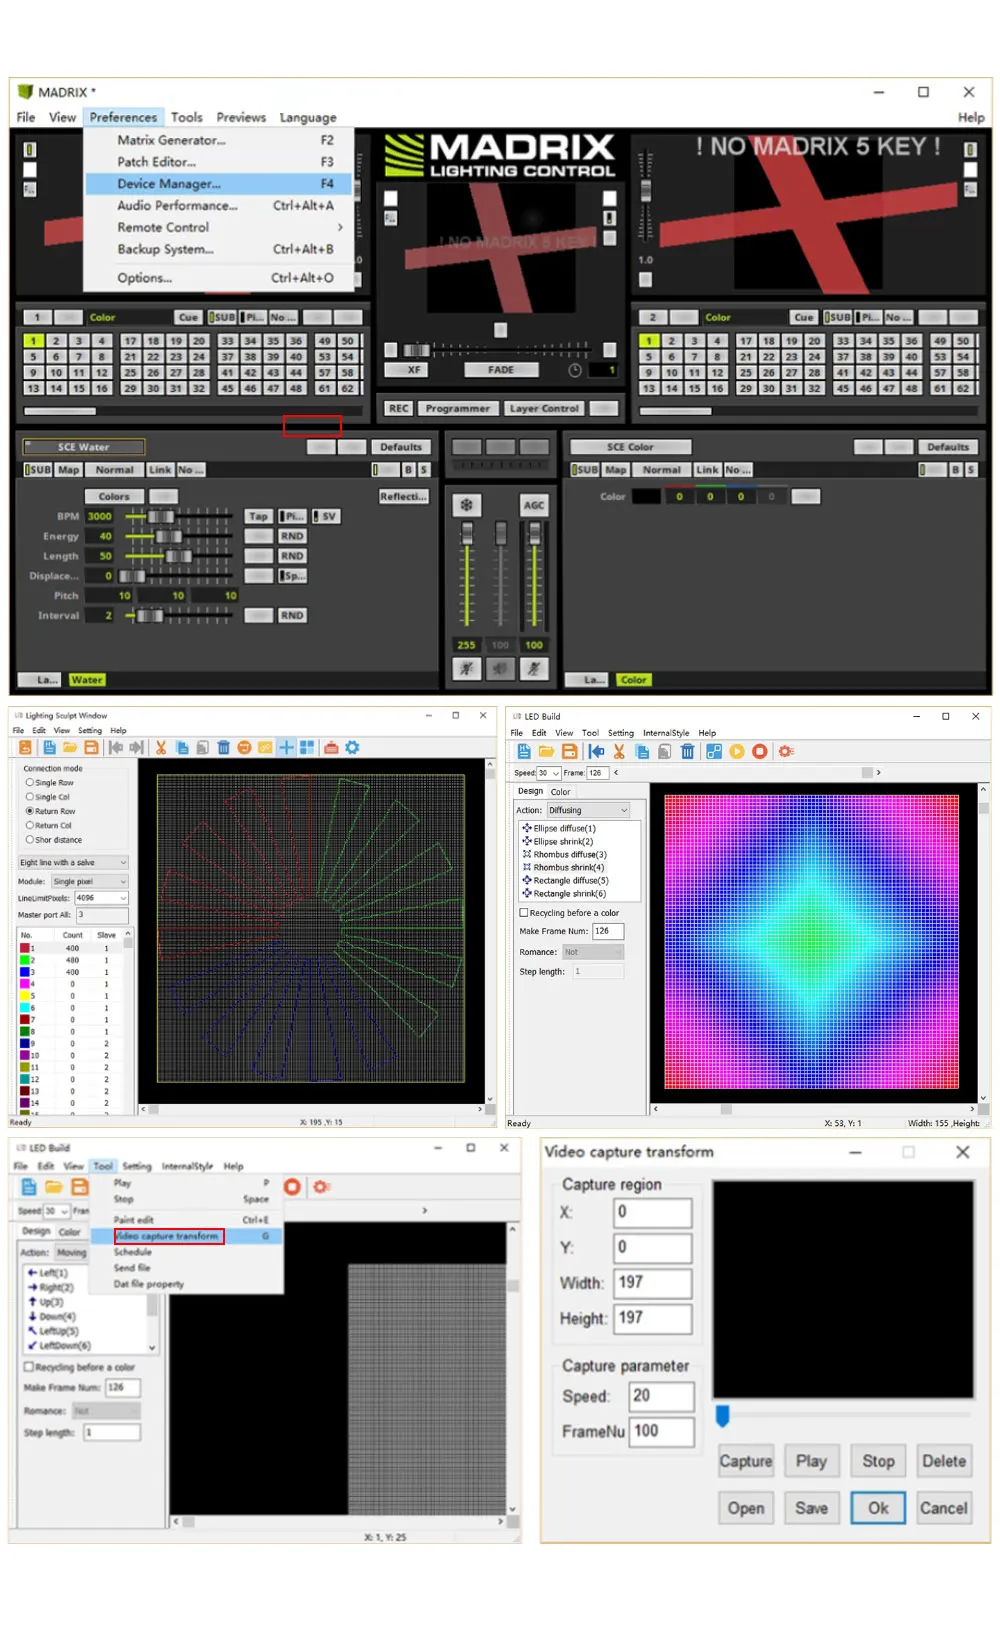Click the Defaults button in SCE Water panel
Image resolution: width=1000 pixels, height=1634 pixels.
point(401,447)
